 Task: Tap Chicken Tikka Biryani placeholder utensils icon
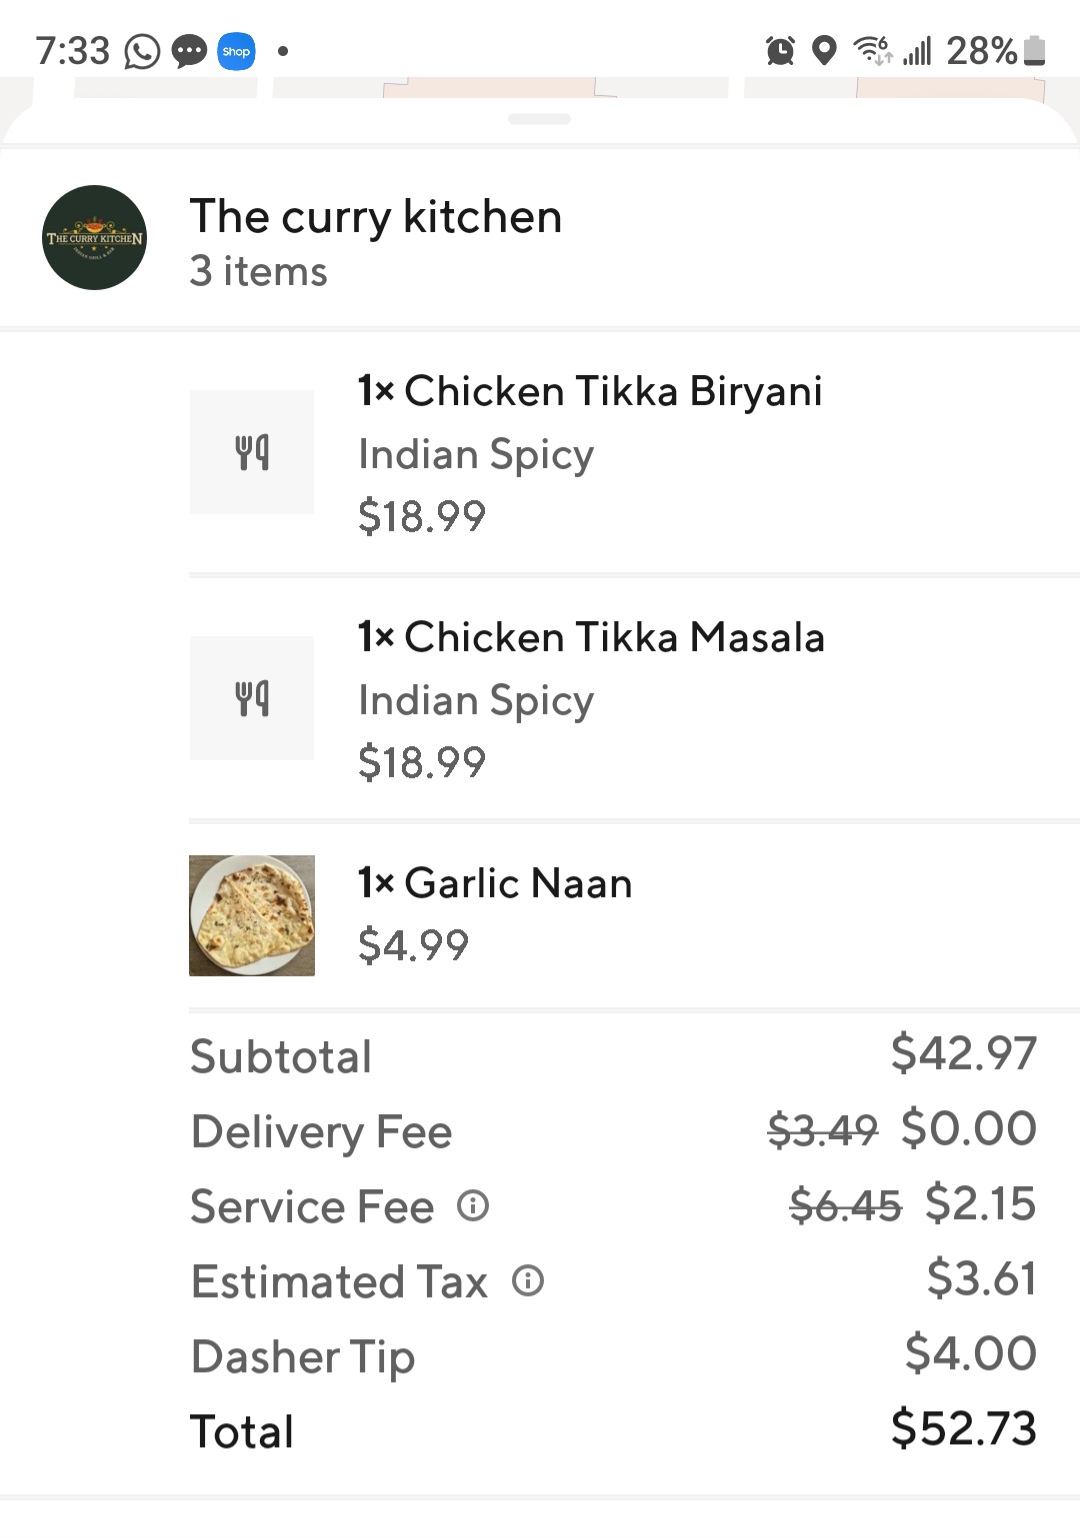252,452
